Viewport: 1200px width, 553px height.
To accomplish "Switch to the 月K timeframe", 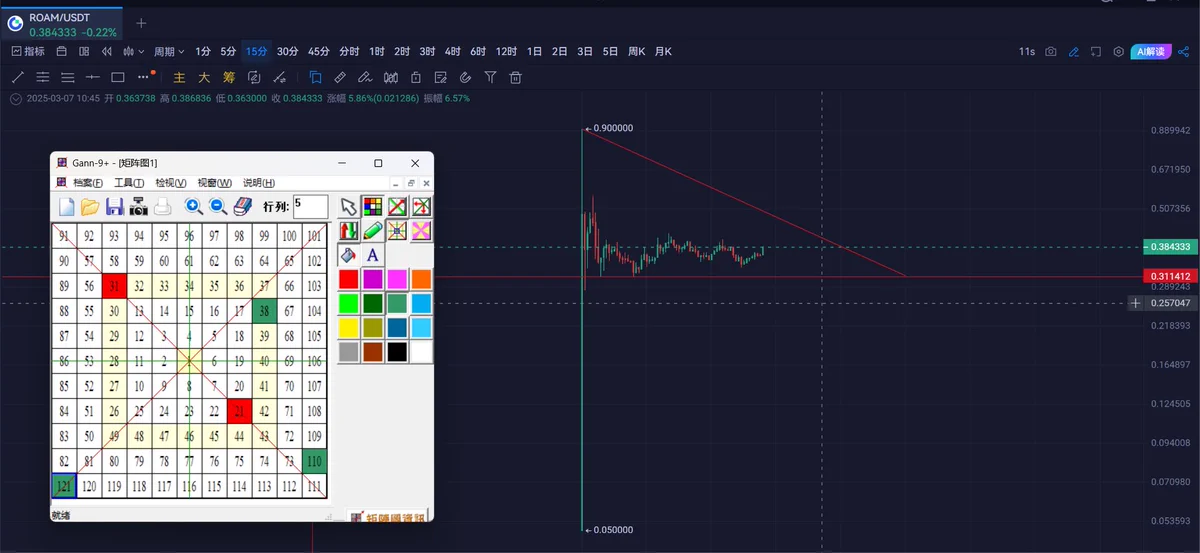I will [663, 51].
